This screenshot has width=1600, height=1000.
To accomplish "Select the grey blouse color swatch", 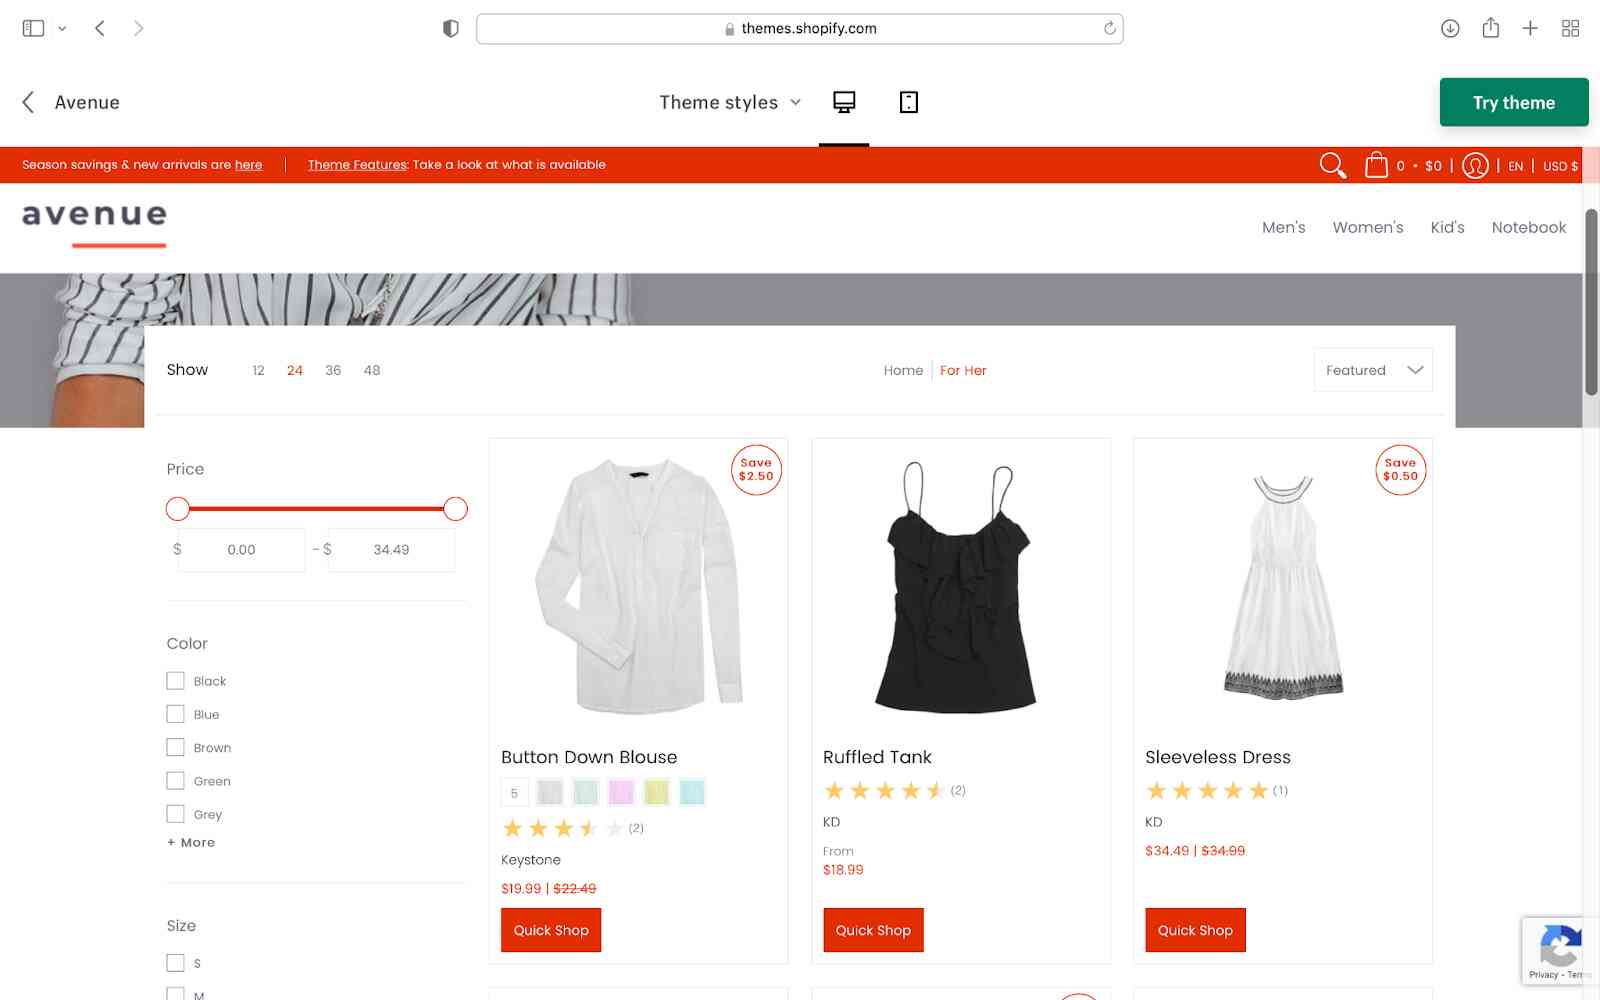I will point(550,793).
